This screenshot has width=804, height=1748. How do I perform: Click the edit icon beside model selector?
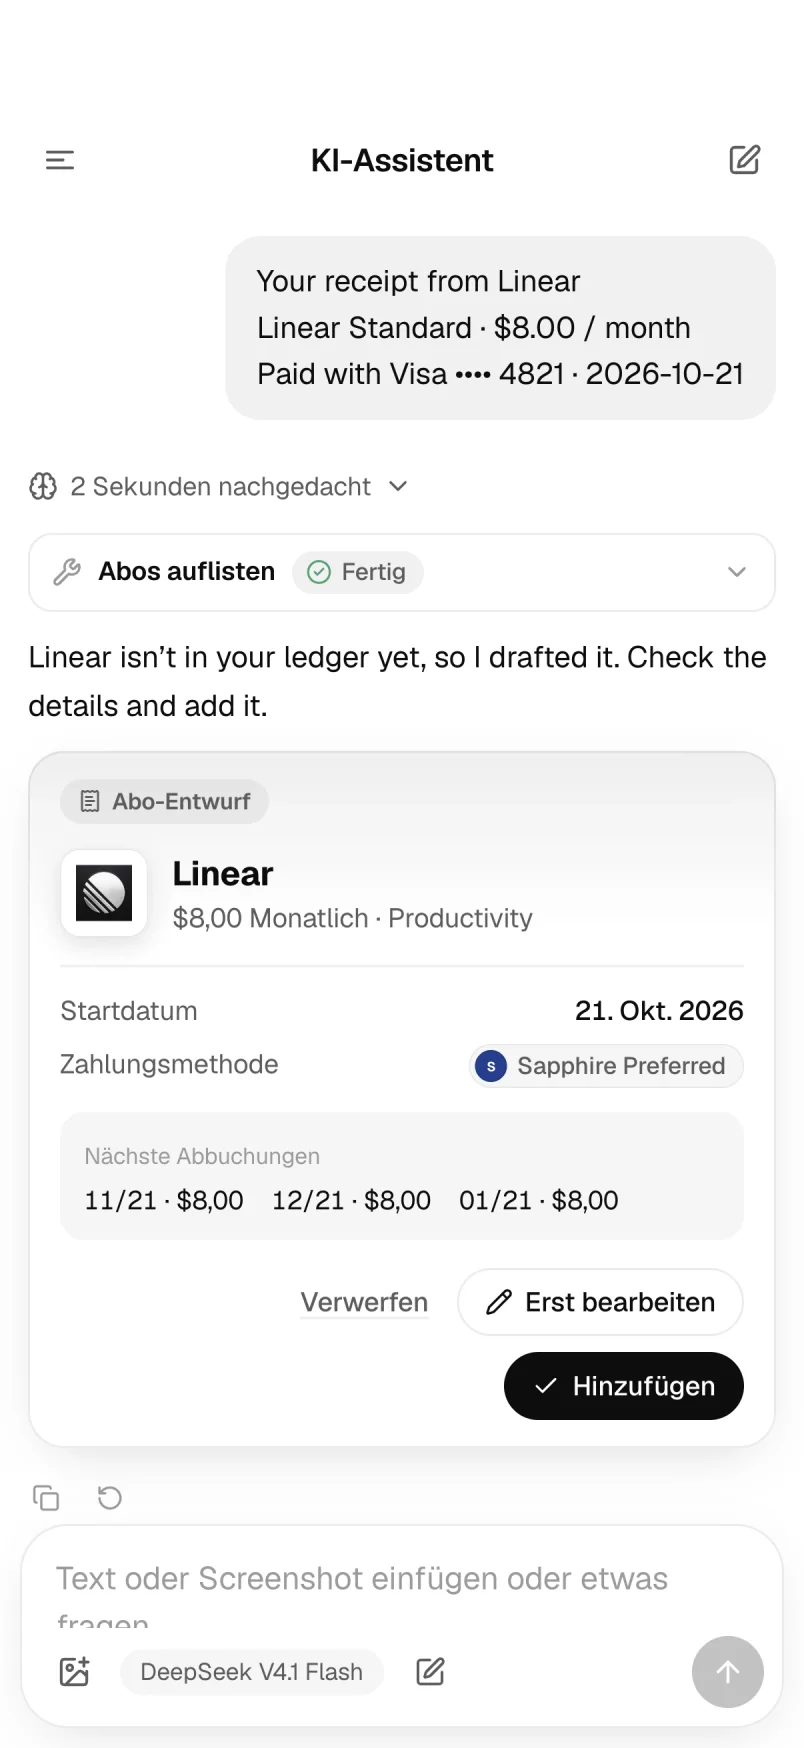(430, 1672)
